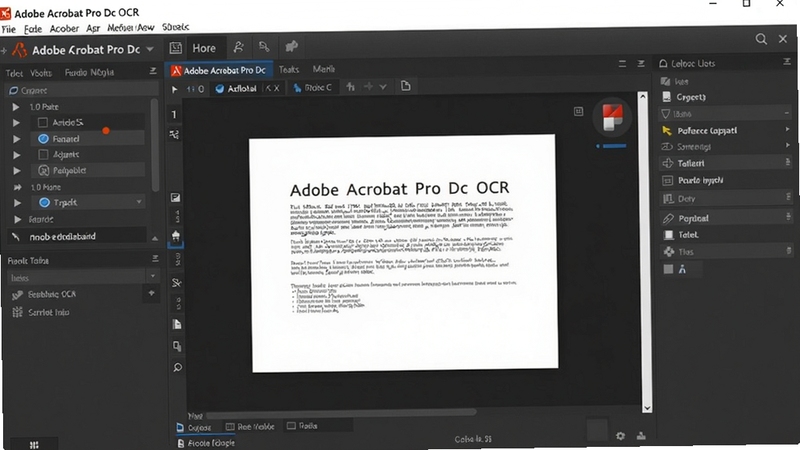Screen dimensions: 800x450
Task: Click the copy pages icon in vertical tool strip
Action: (x=177, y=346)
